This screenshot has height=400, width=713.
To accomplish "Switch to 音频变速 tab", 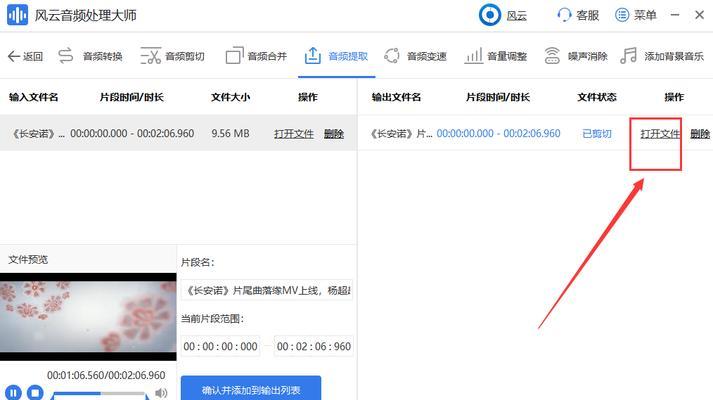I will (415, 56).
